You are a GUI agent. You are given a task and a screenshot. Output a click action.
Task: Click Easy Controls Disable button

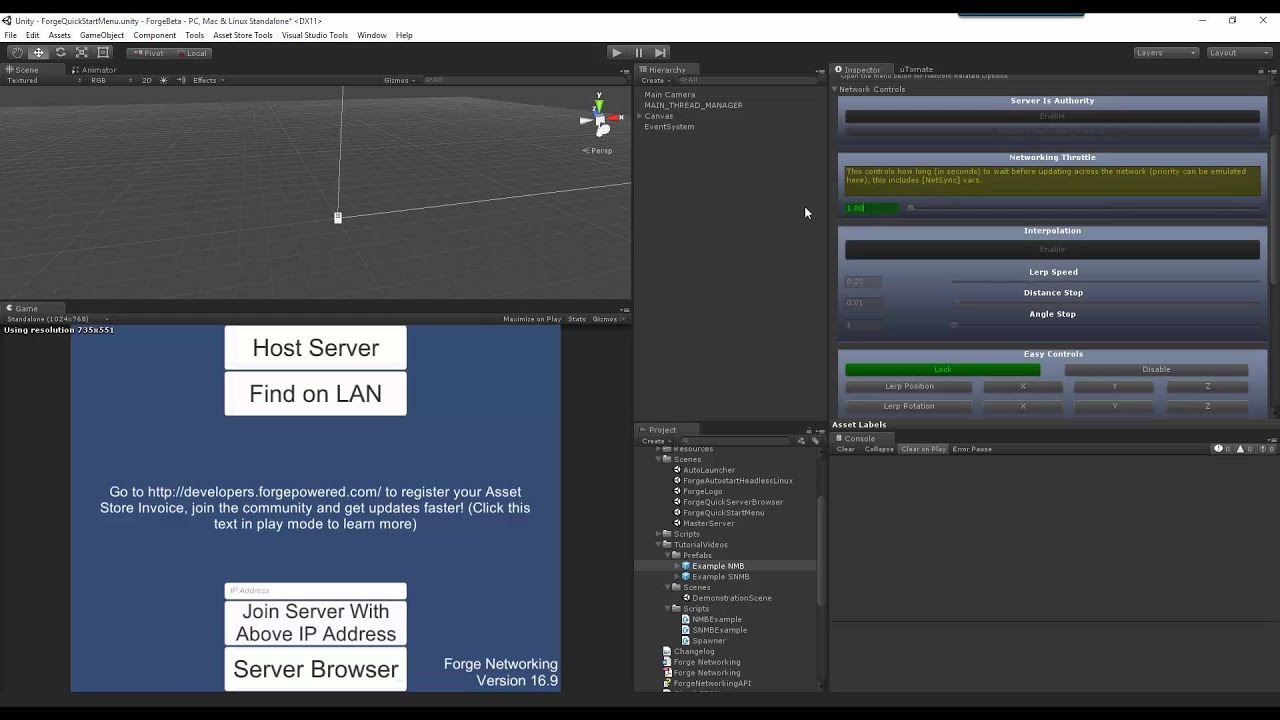(x=1156, y=370)
